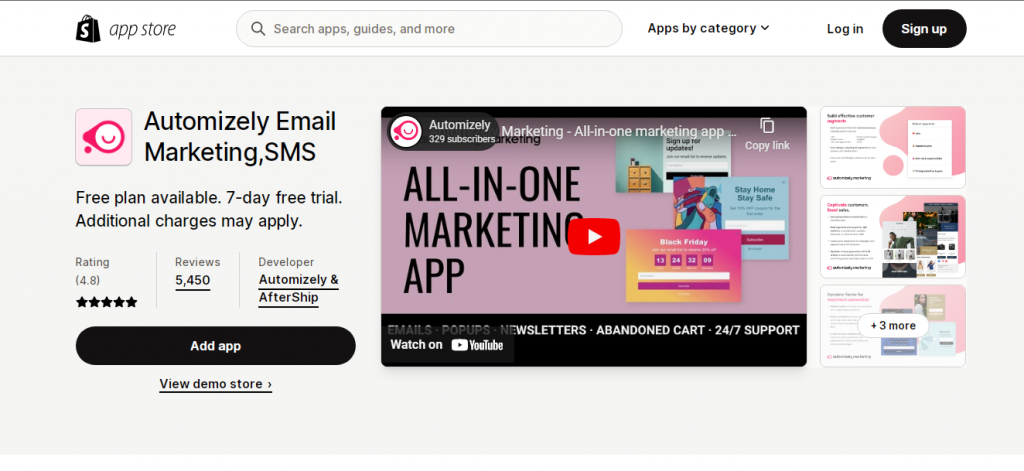Open View demo store link
Viewport: 1024px width, 471px height.
click(216, 384)
